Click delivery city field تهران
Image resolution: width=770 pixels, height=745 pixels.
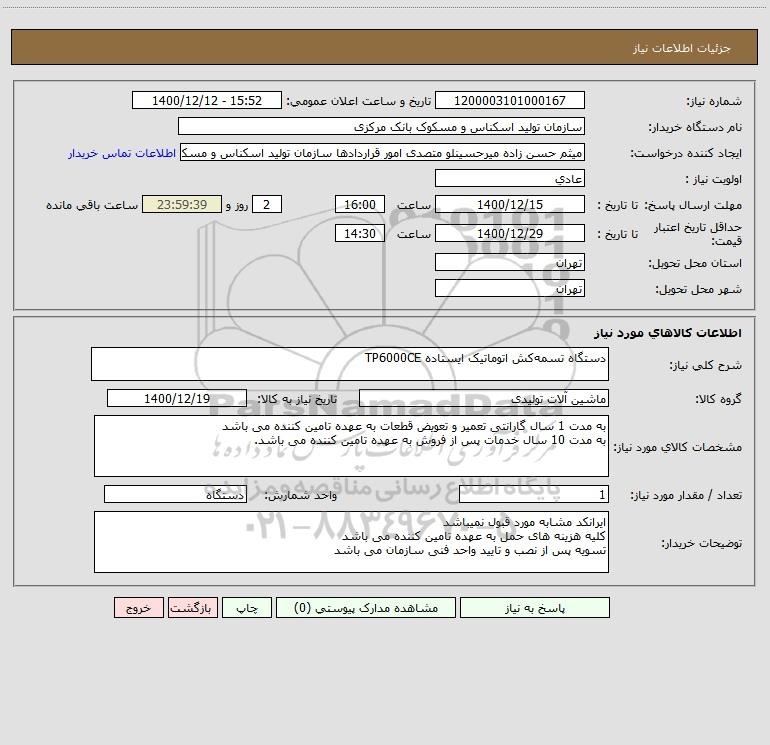point(510,288)
